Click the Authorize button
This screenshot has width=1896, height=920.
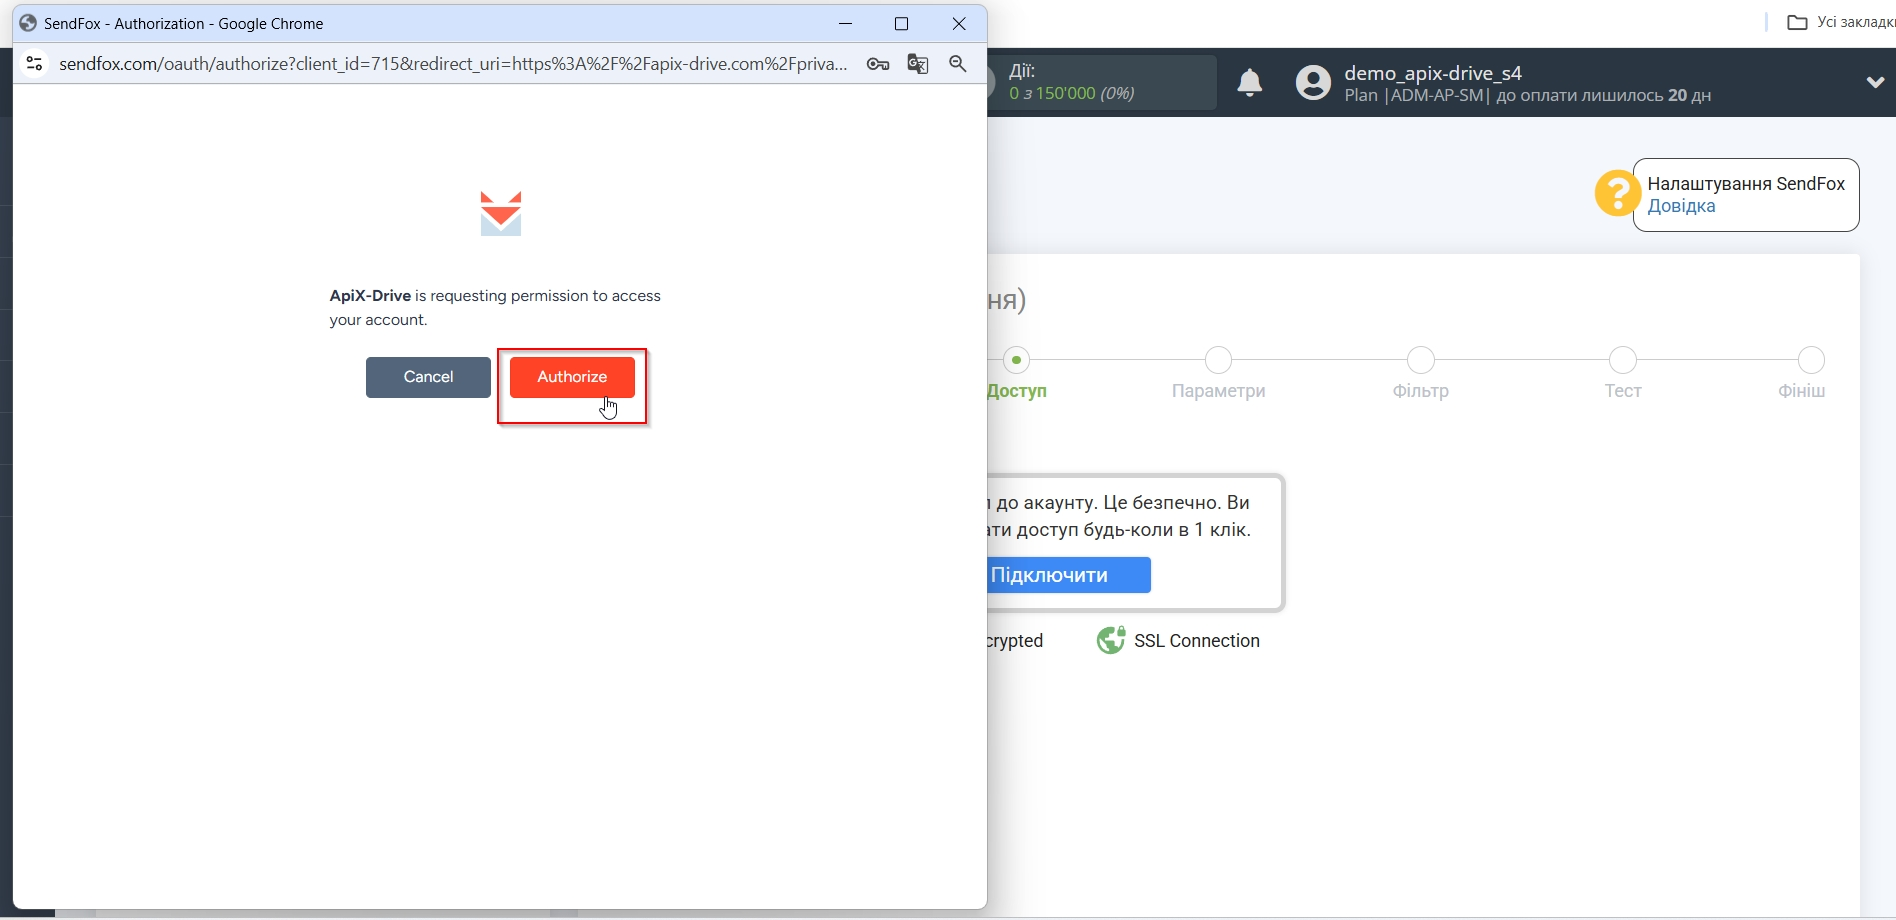[572, 377]
